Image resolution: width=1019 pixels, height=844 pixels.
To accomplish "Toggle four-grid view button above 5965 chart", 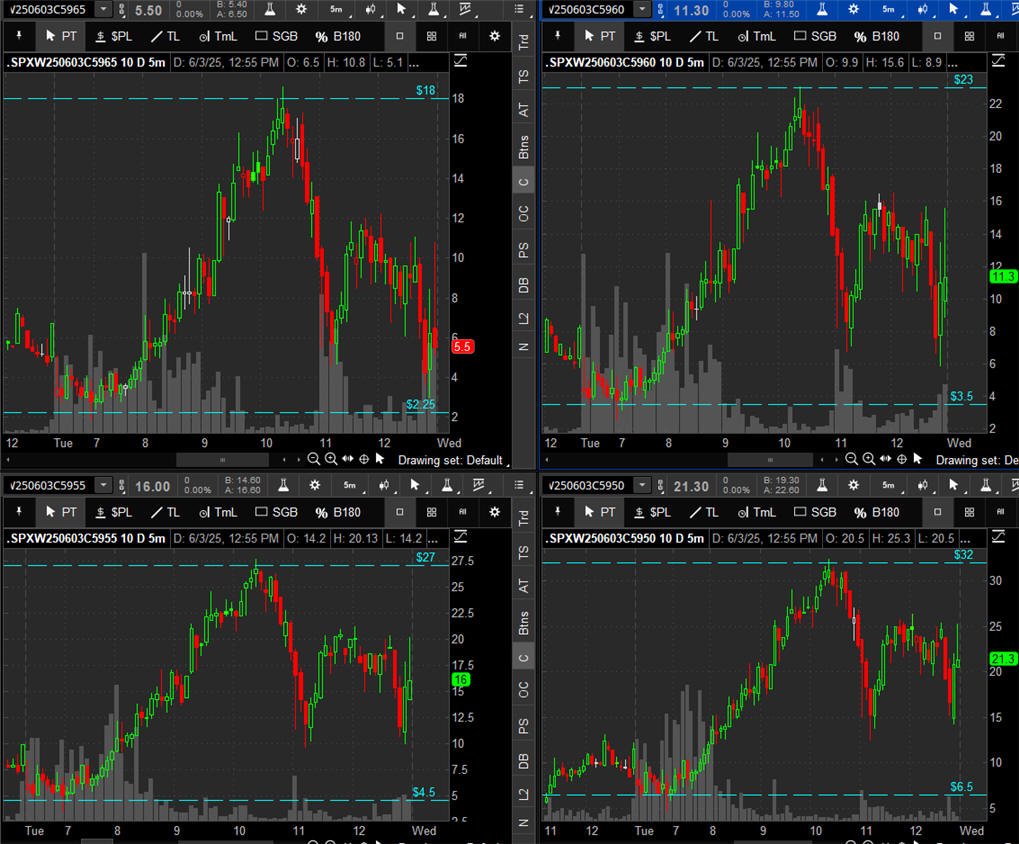I will (432, 36).
